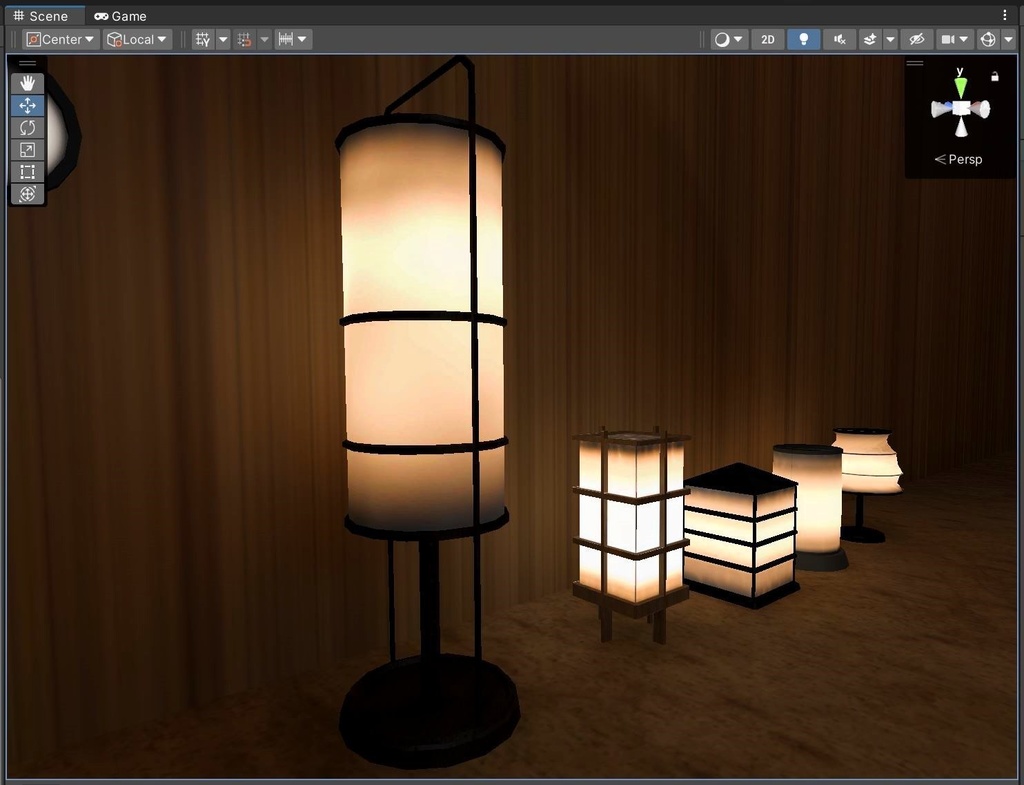Viewport: 1024px width, 785px height.
Task: Select the ribbed lantern on stand
Action: [x=866, y=470]
